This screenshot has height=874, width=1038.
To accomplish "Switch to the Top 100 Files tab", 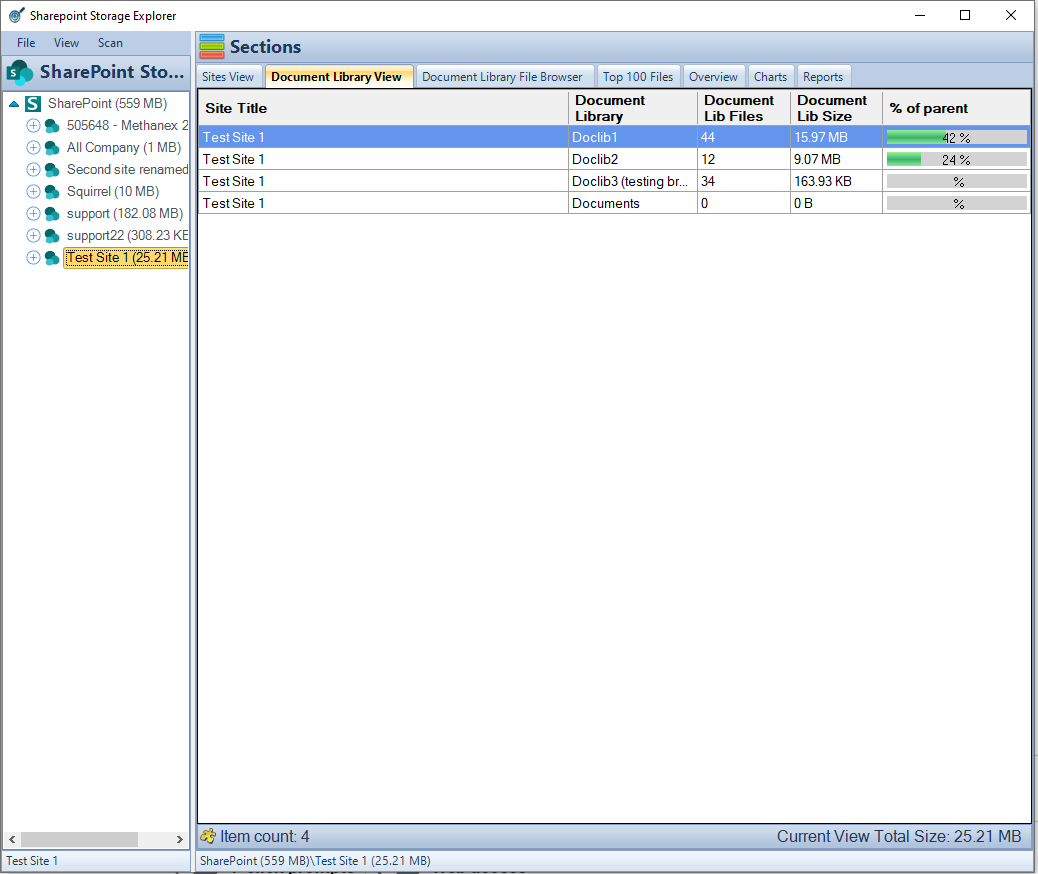I will [637, 77].
